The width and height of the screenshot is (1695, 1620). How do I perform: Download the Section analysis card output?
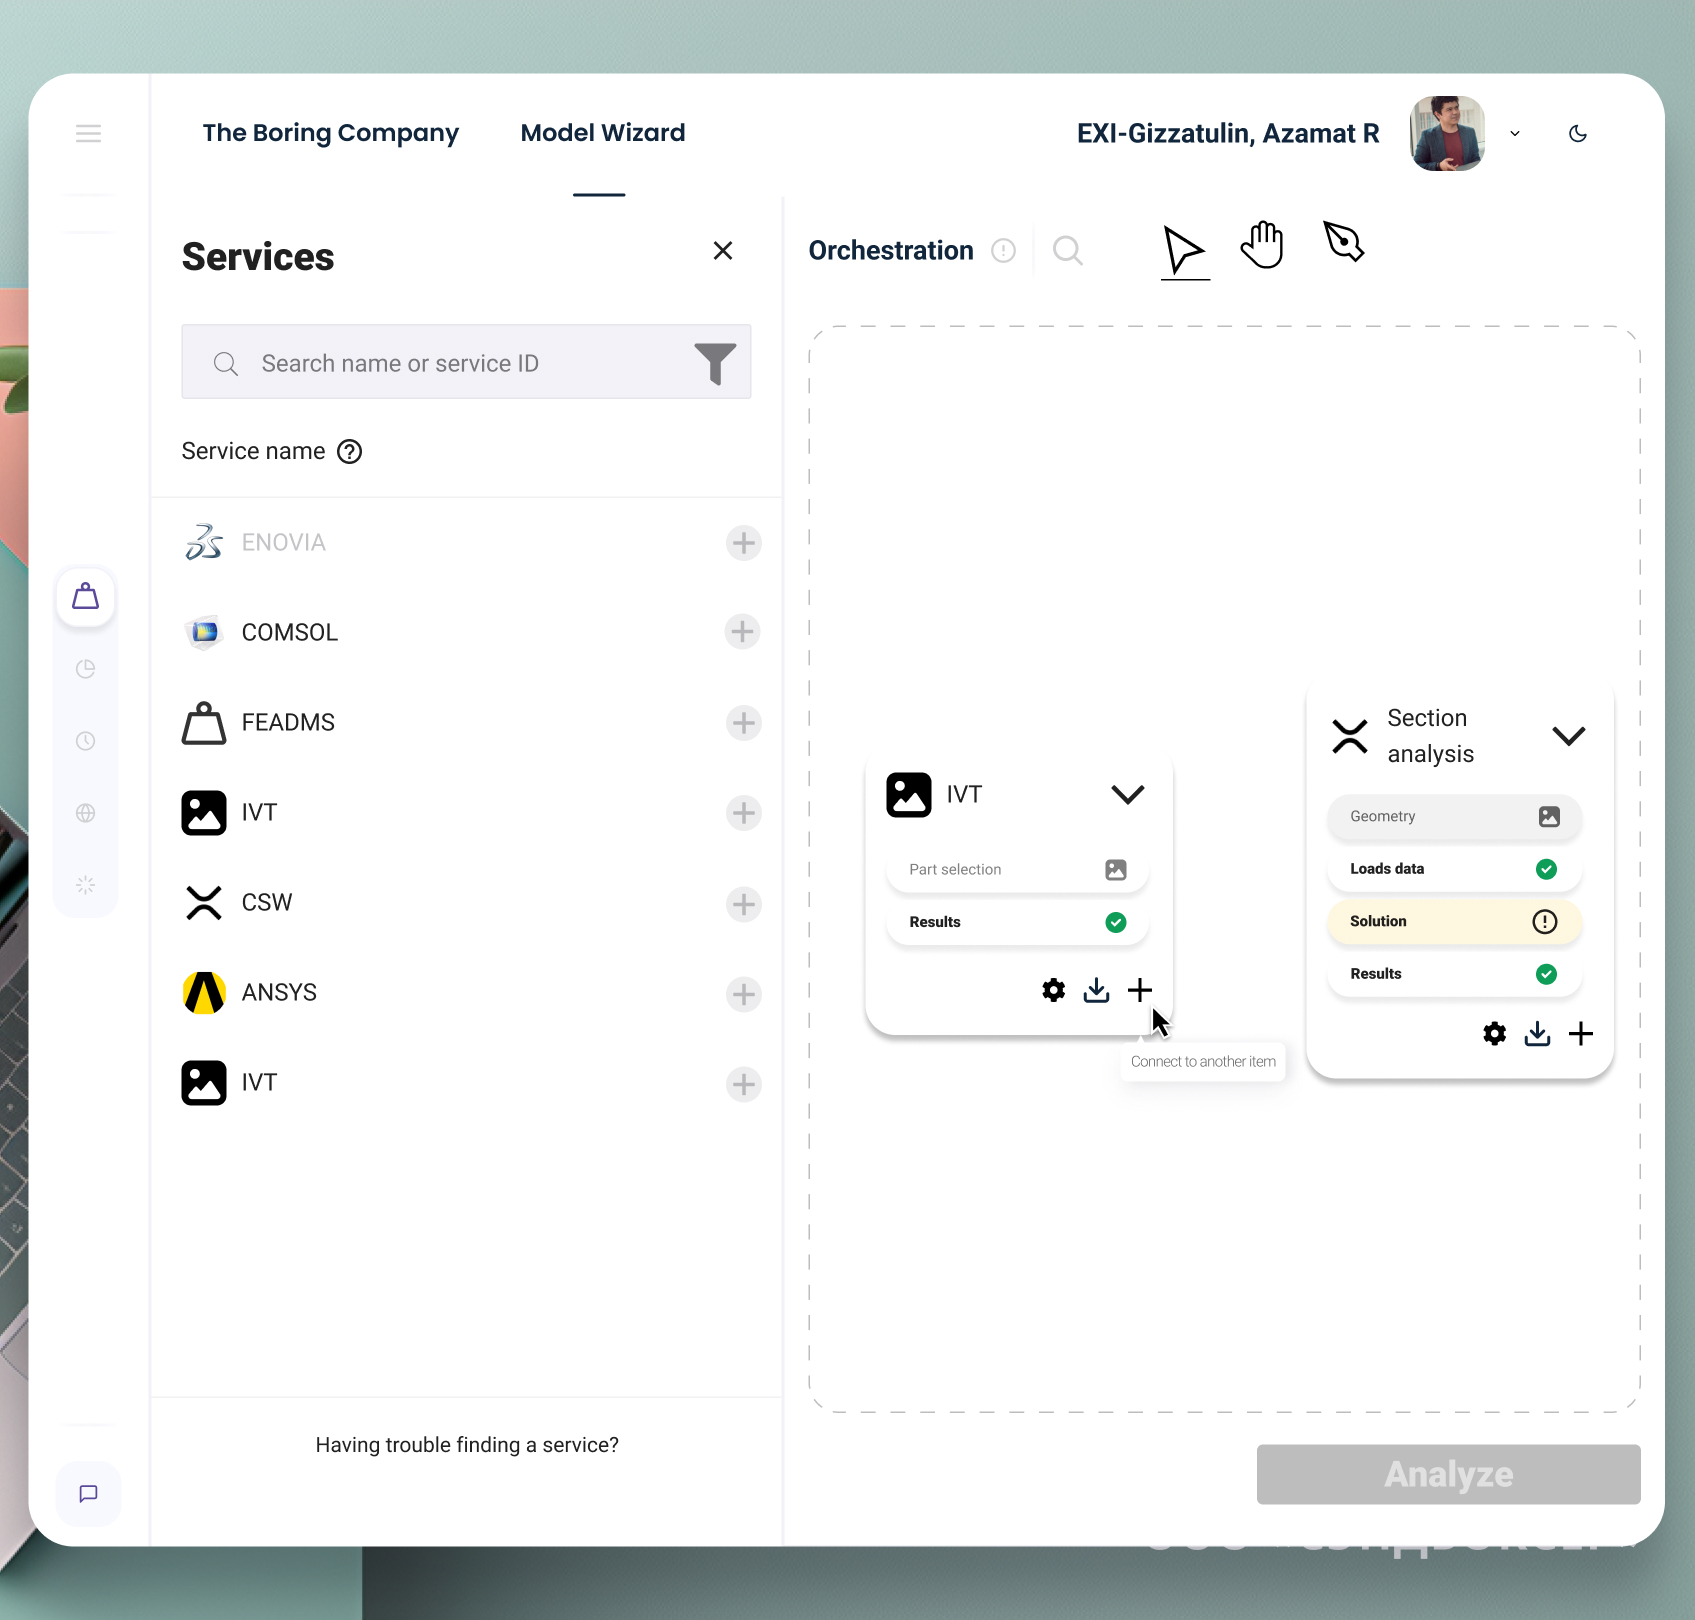(x=1537, y=1034)
